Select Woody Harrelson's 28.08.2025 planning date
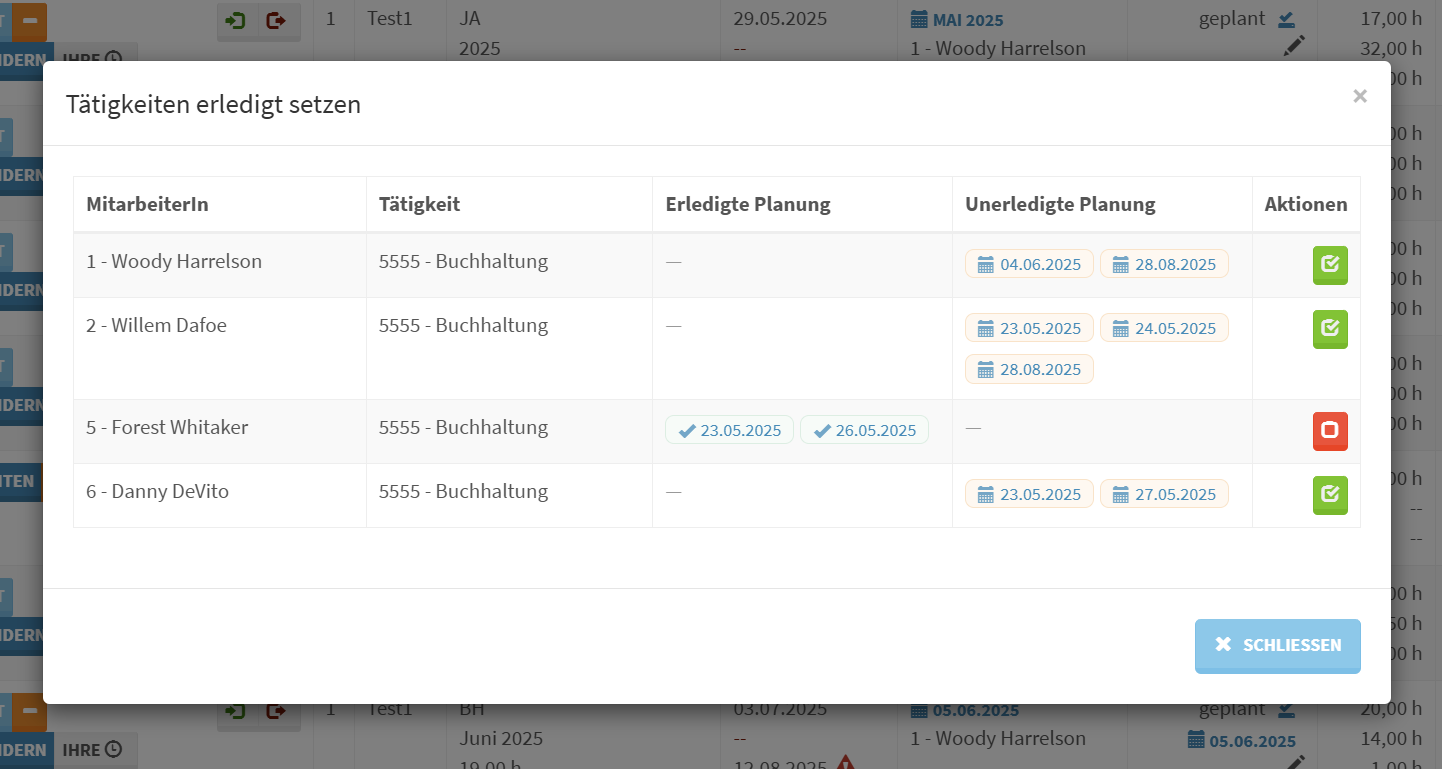 click(1164, 264)
